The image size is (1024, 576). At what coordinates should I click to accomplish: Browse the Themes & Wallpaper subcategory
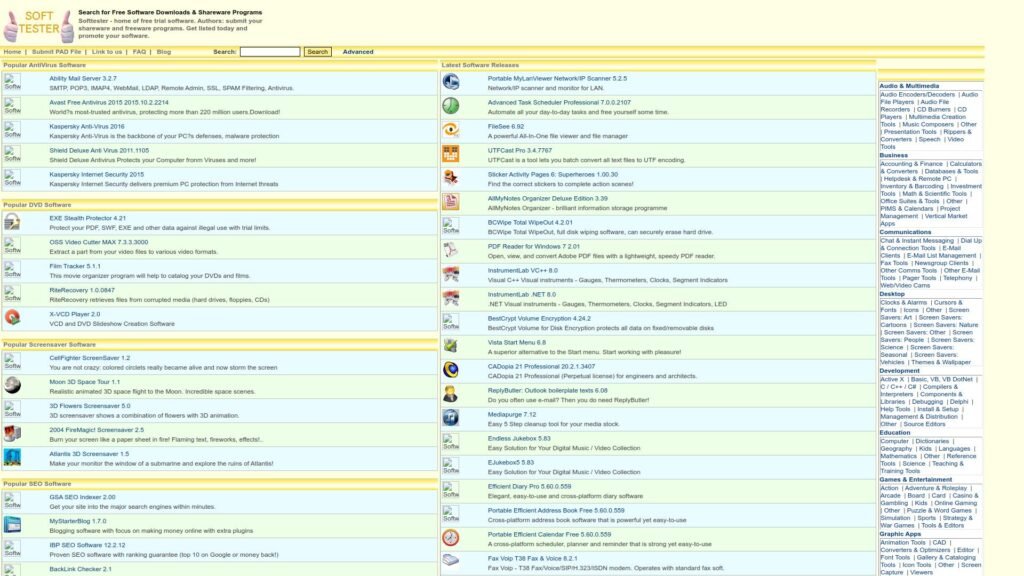[941, 362]
